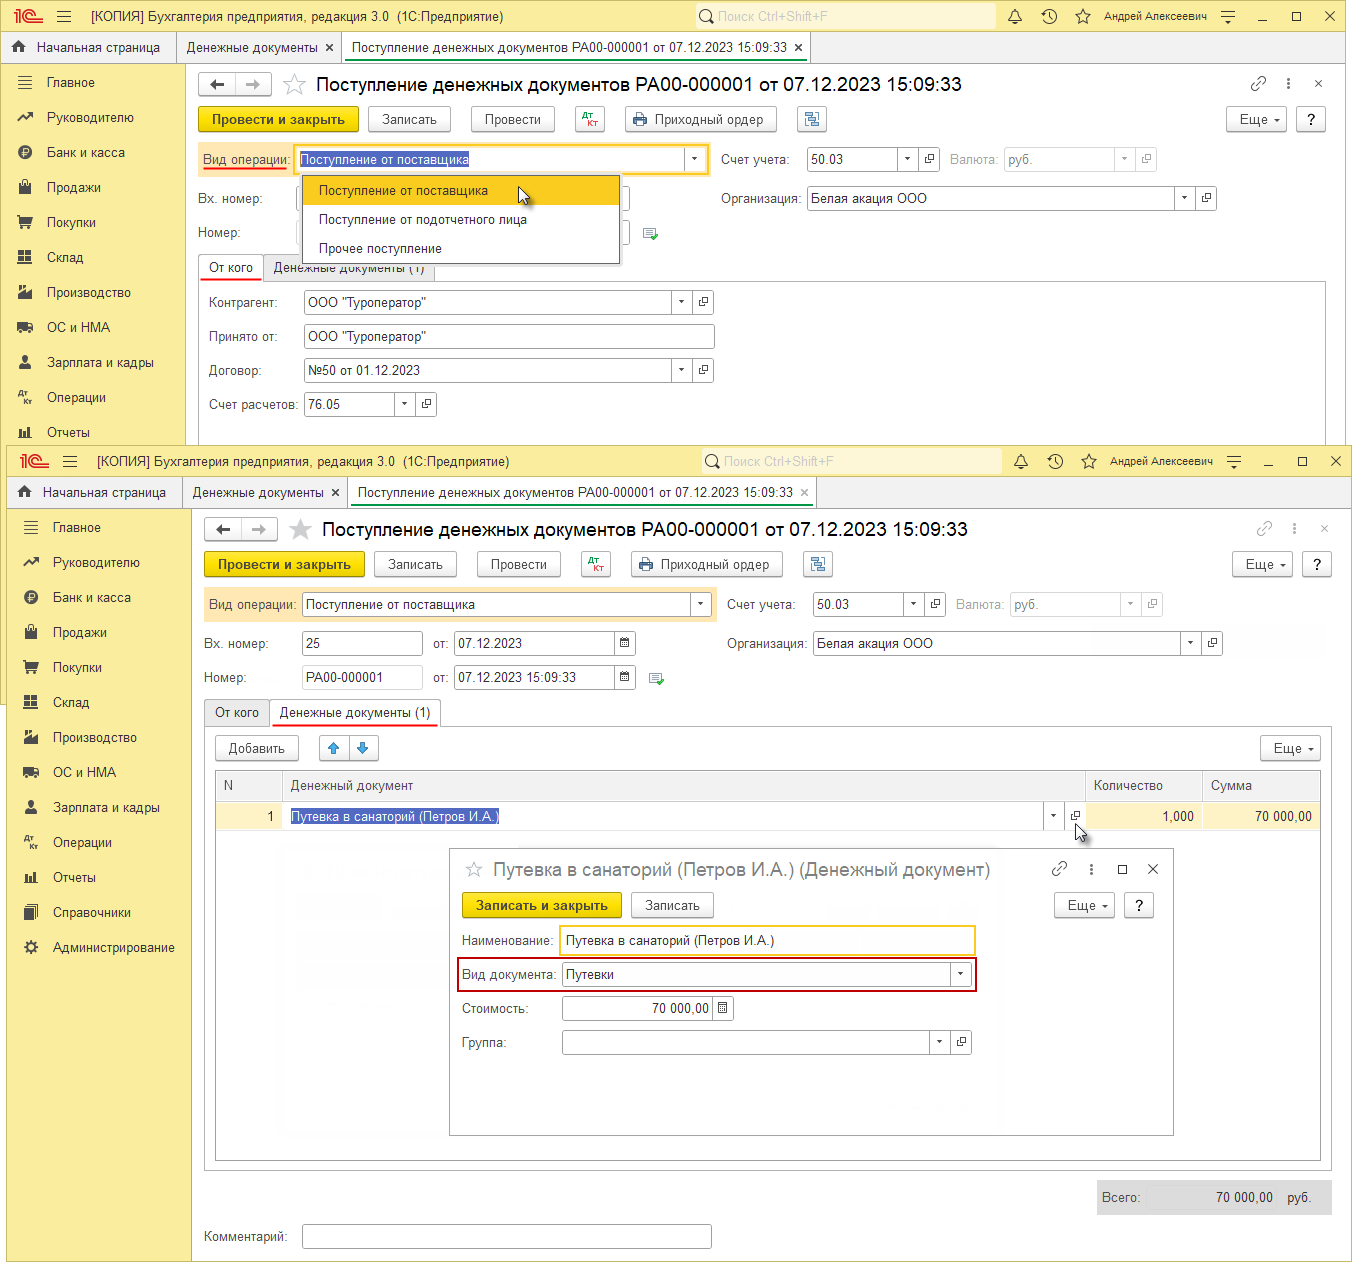Click the Приходный ордер button in the lower window
The height and width of the screenshot is (1264, 1353).
(707, 564)
